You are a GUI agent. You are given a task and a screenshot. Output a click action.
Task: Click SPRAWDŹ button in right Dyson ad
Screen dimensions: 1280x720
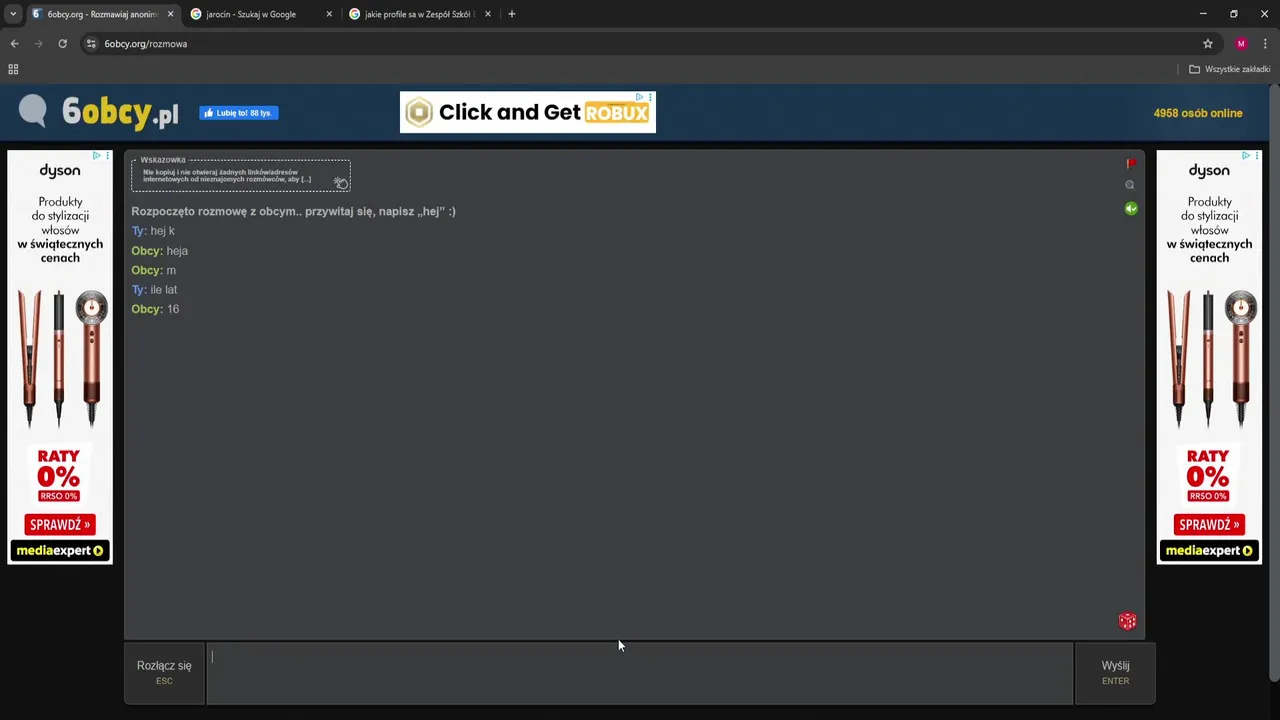tap(1209, 525)
